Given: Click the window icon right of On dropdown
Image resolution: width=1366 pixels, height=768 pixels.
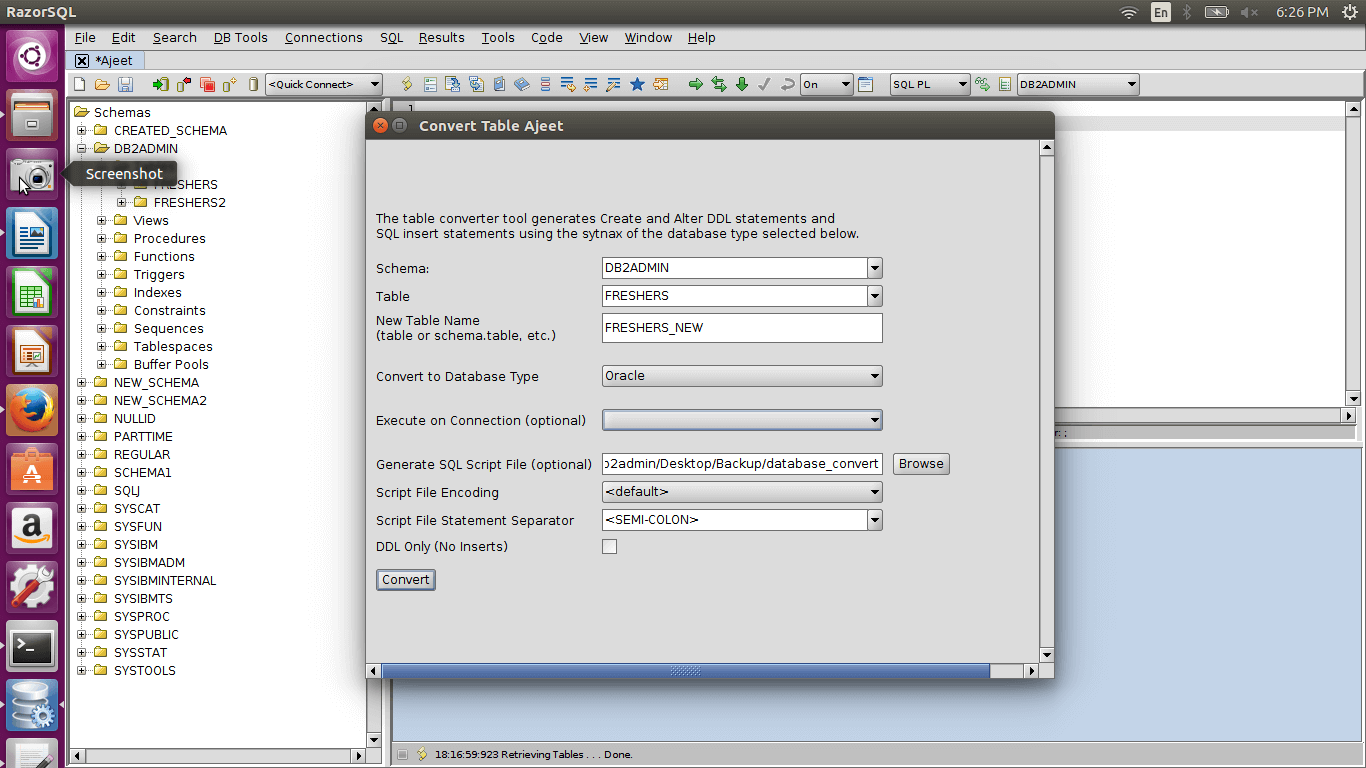Looking at the screenshot, I should [x=866, y=85].
